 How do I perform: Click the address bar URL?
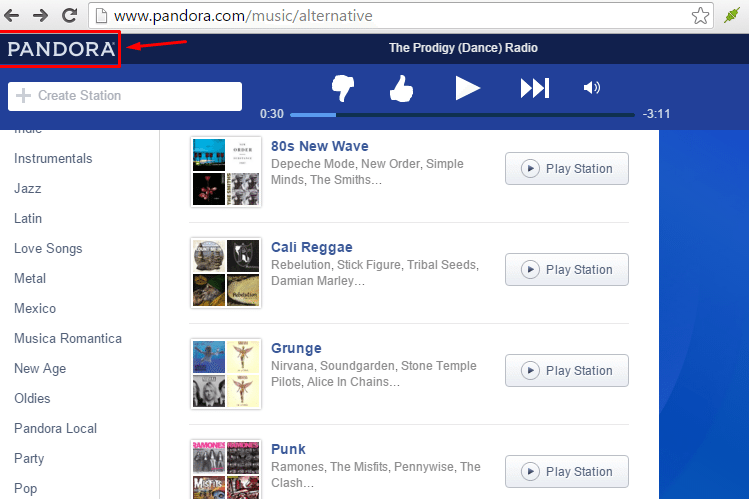tap(243, 16)
